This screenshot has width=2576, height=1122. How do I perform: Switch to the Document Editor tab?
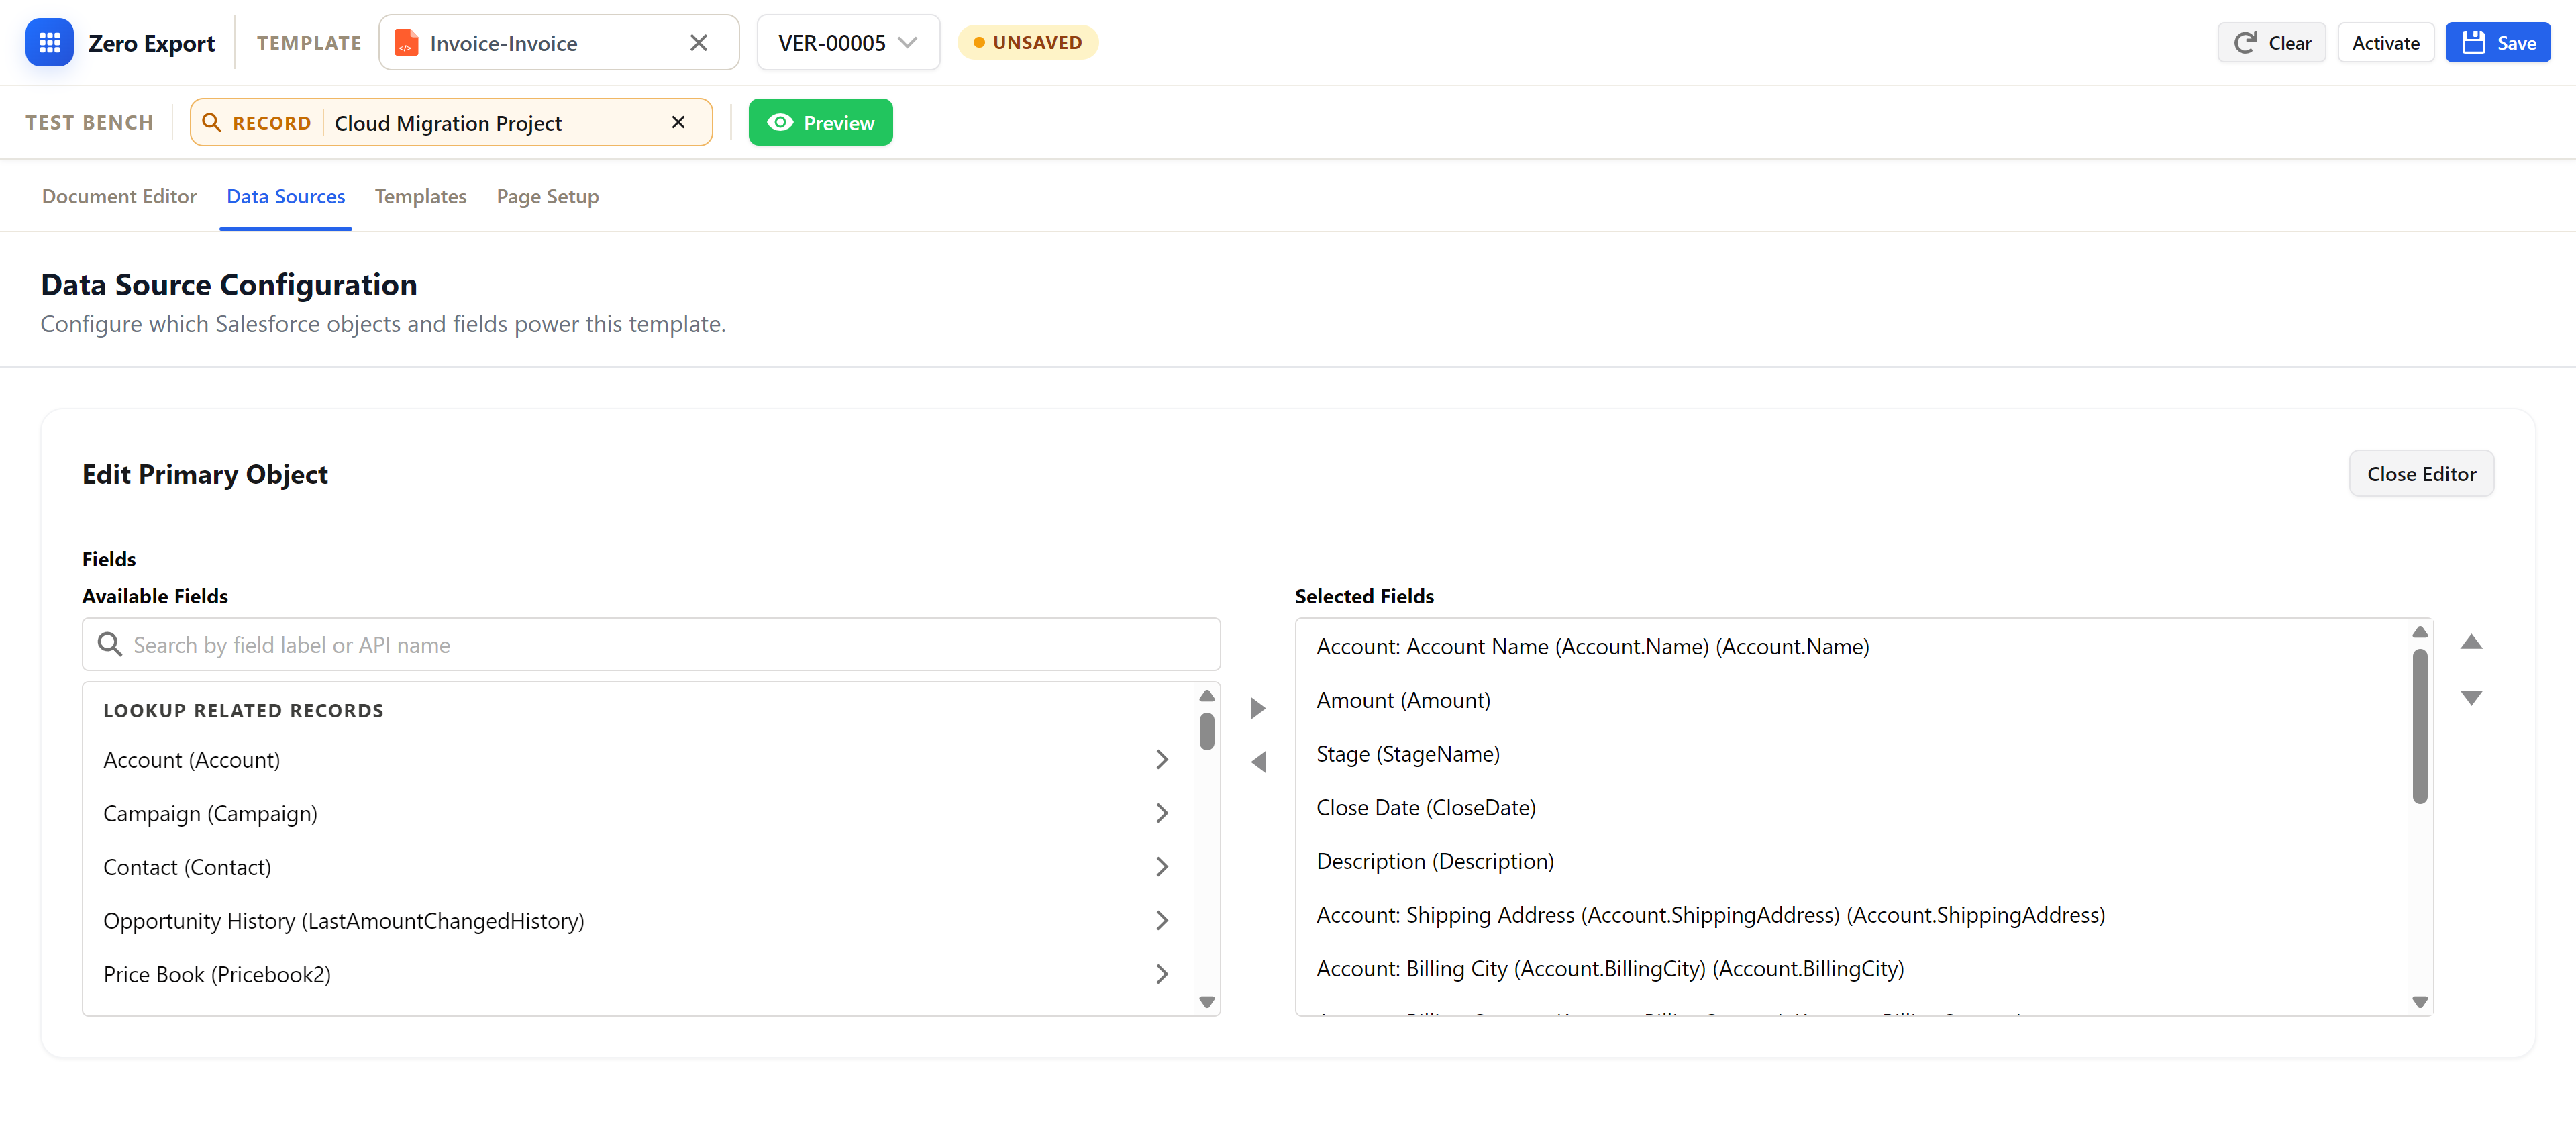(119, 197)
